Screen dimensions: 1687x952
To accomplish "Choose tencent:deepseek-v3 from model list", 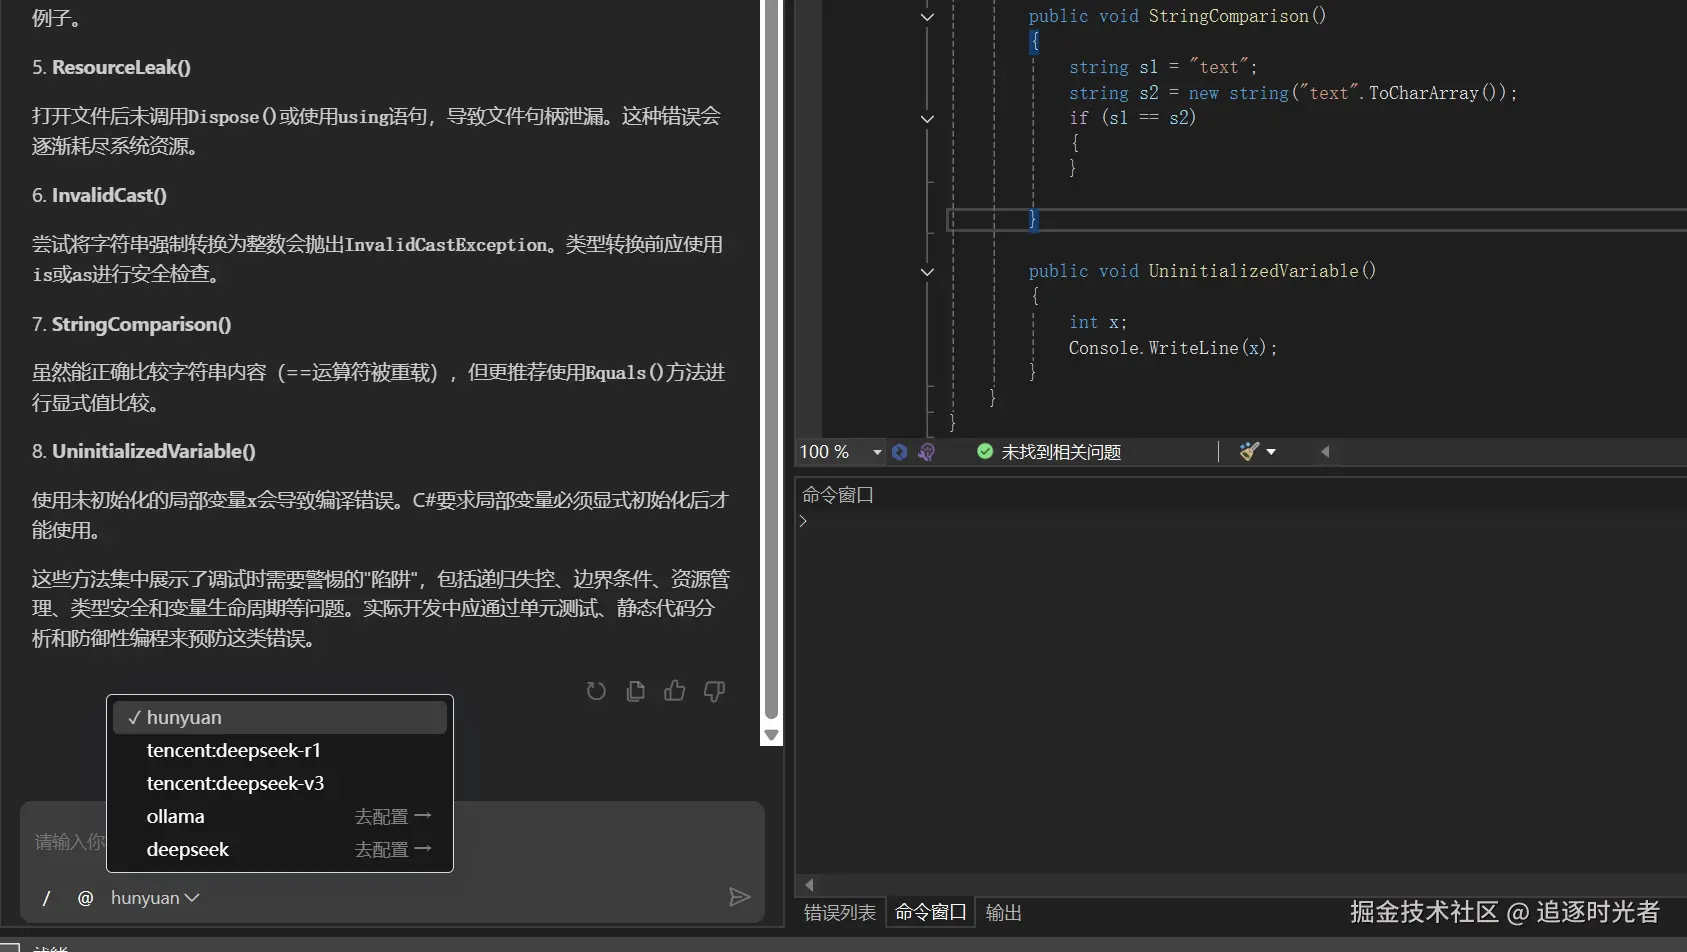I will (x=235, y=783).
